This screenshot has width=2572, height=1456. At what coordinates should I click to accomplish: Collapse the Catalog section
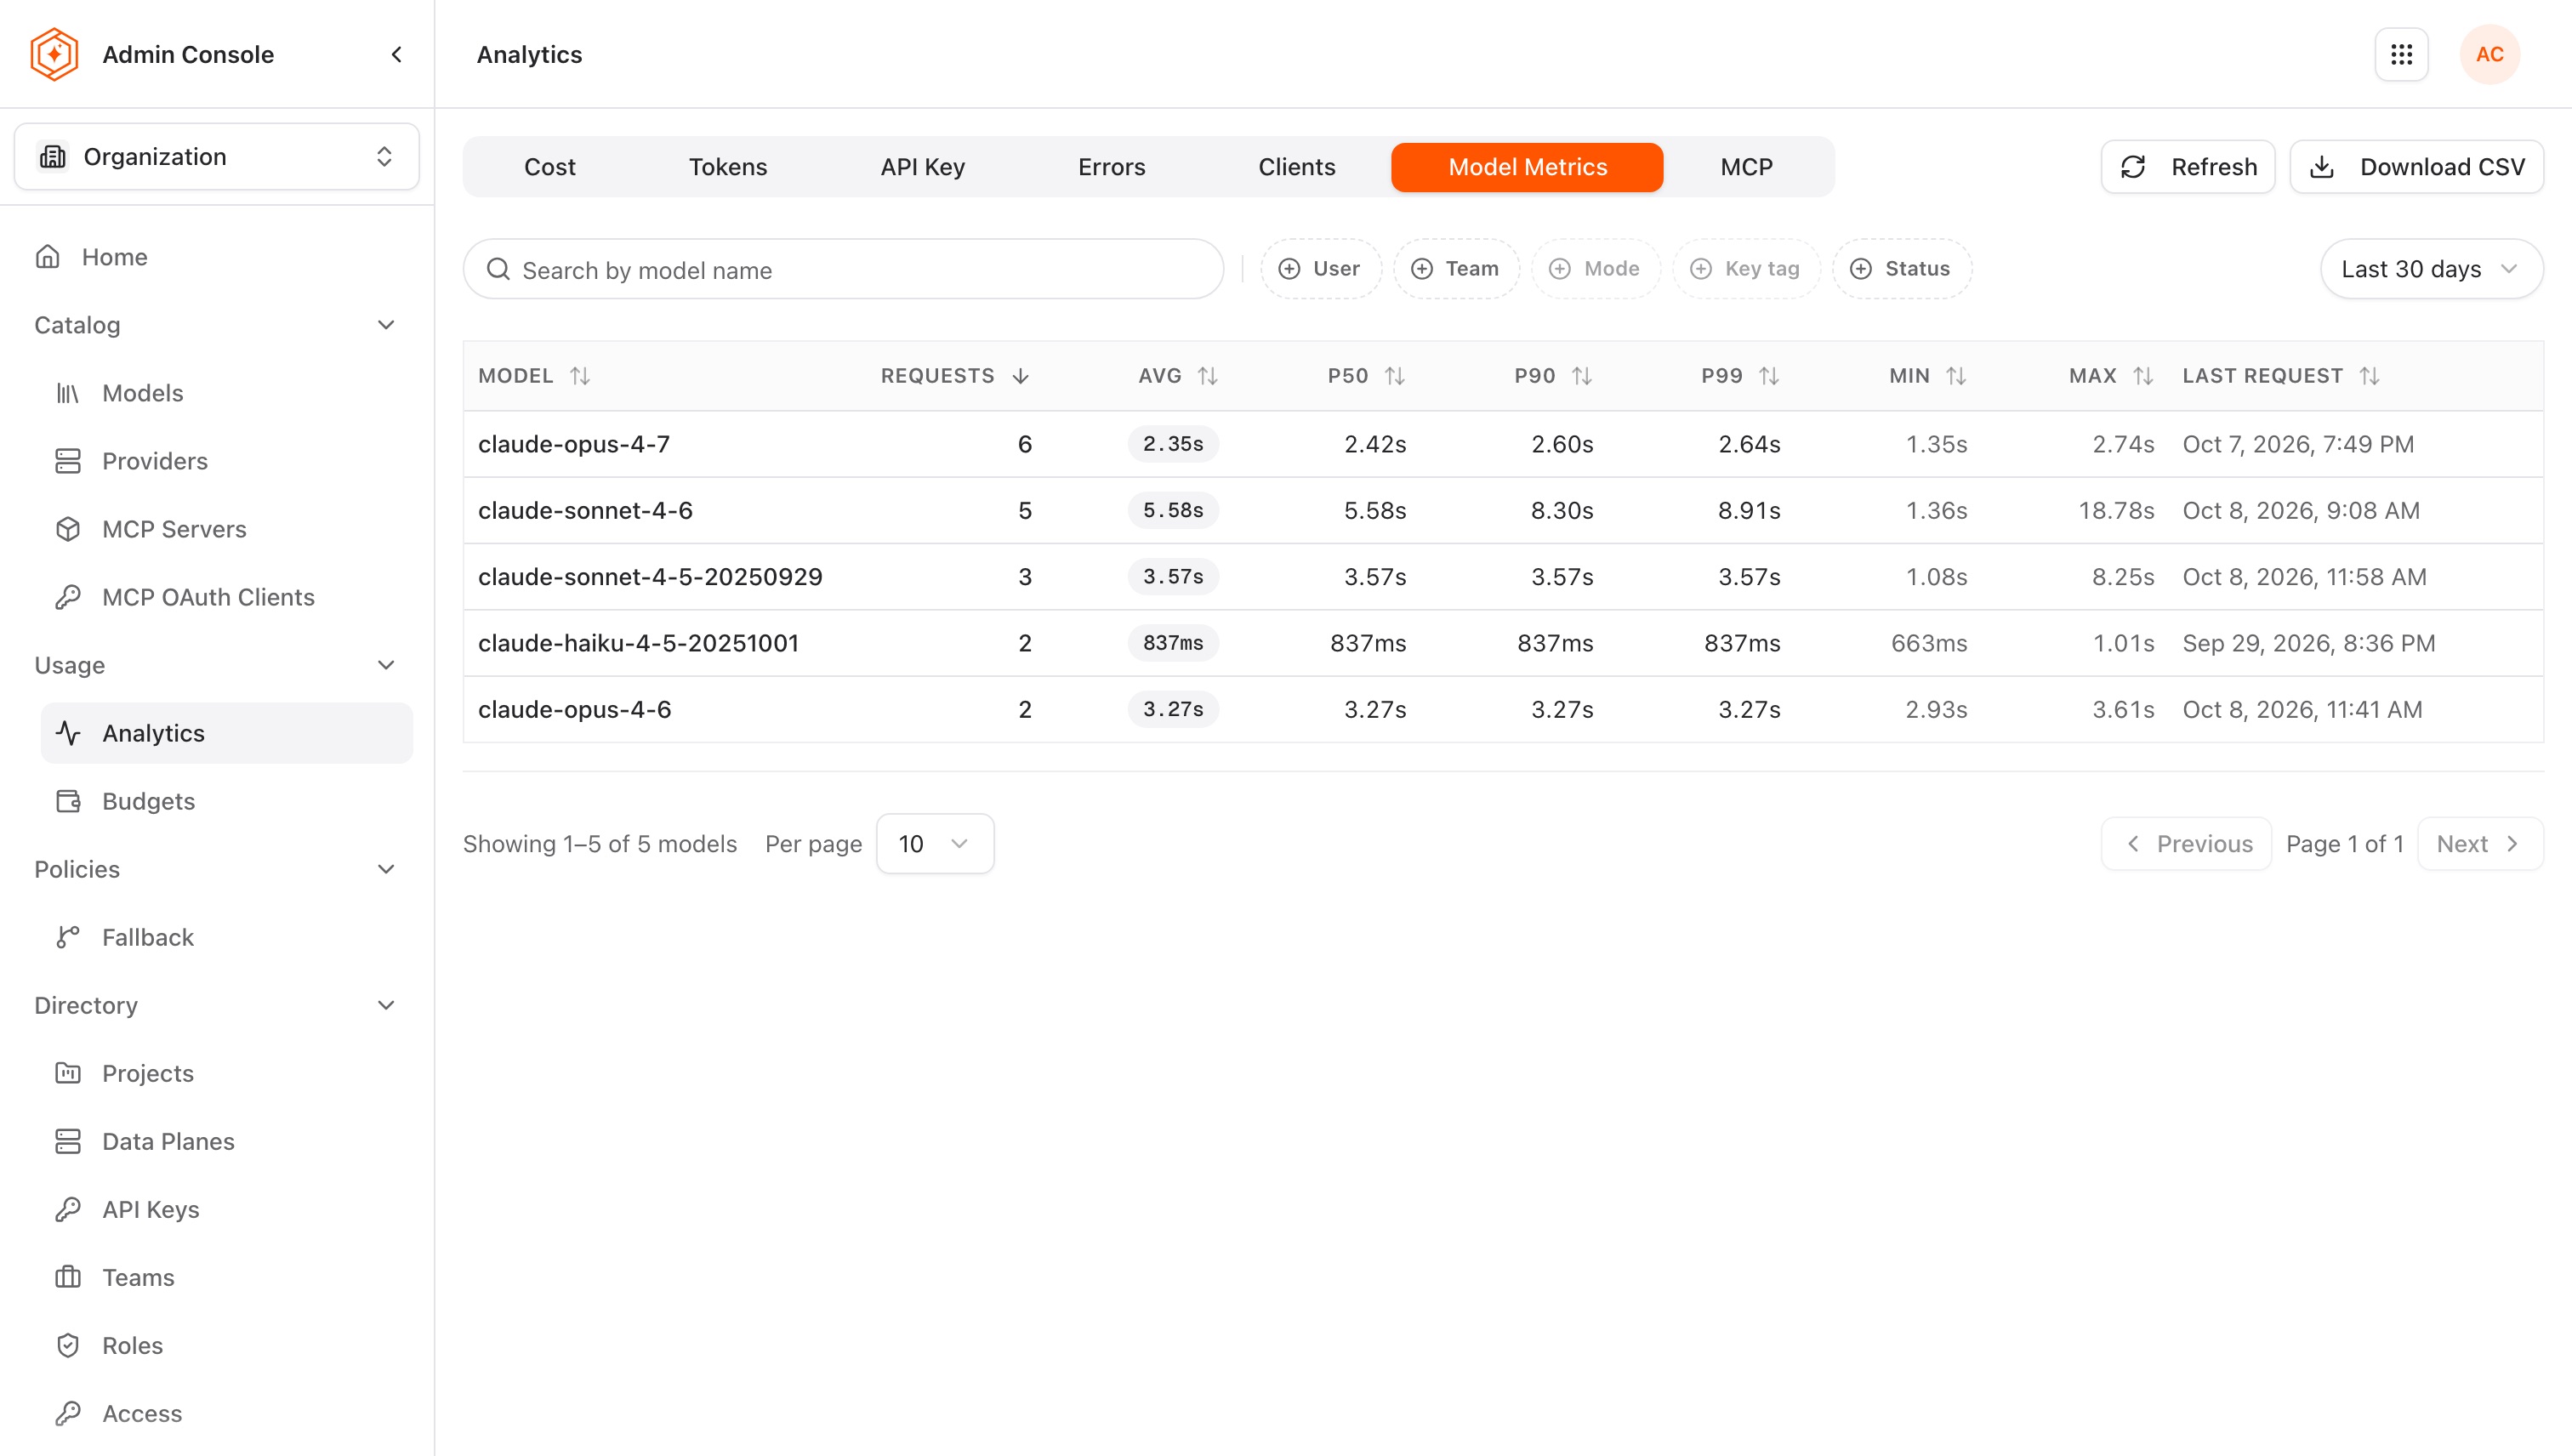(386, 325)
